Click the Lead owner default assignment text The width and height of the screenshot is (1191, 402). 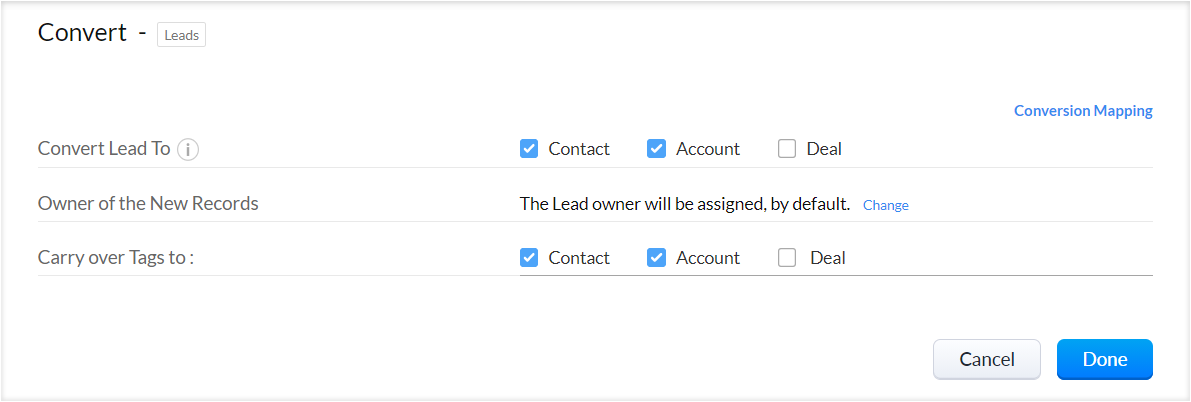point(684,204)
